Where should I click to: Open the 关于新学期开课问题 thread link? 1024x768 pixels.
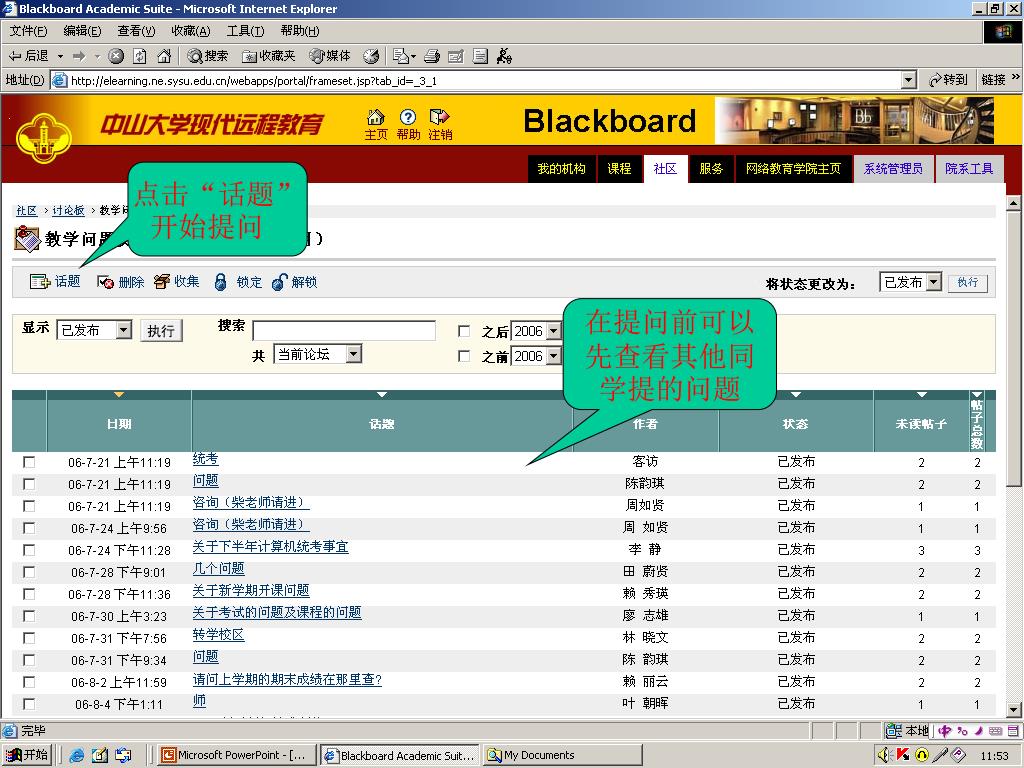pyautogui.click(x=251, y=590)
